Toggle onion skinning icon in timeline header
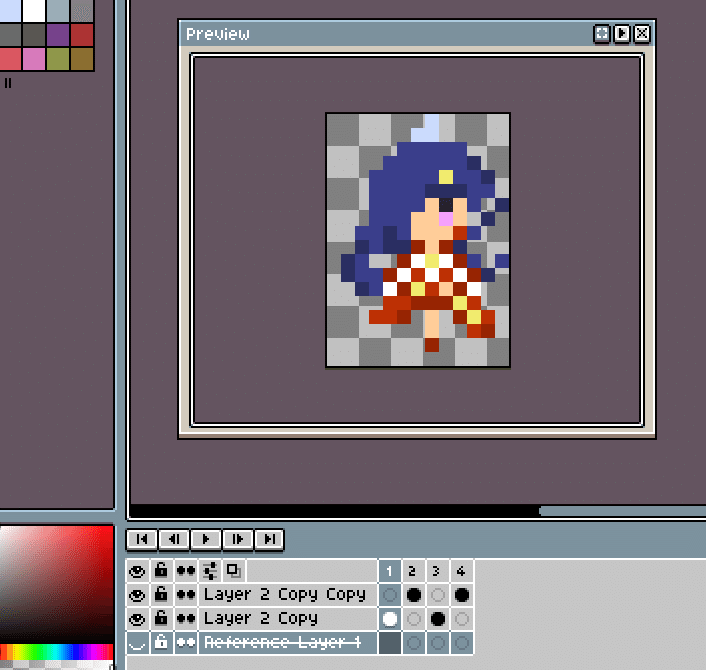This screenshot has height=670, width=706. click(x=234, y=571)
